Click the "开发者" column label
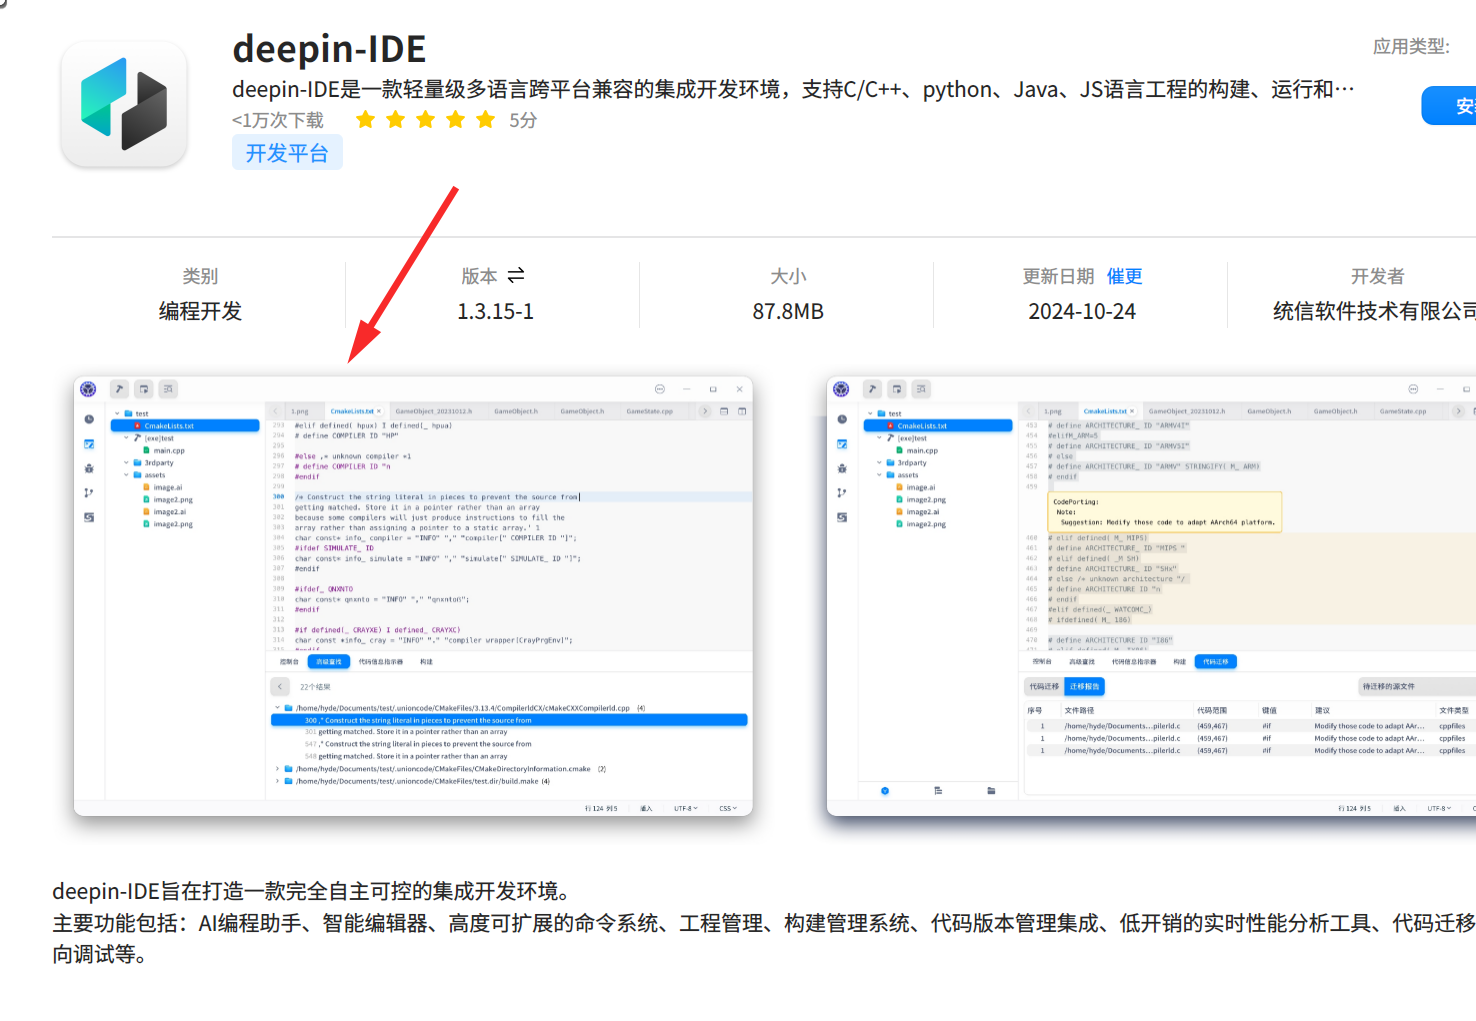This screenshot has height=1021, width=1476. coord(1377,276)
